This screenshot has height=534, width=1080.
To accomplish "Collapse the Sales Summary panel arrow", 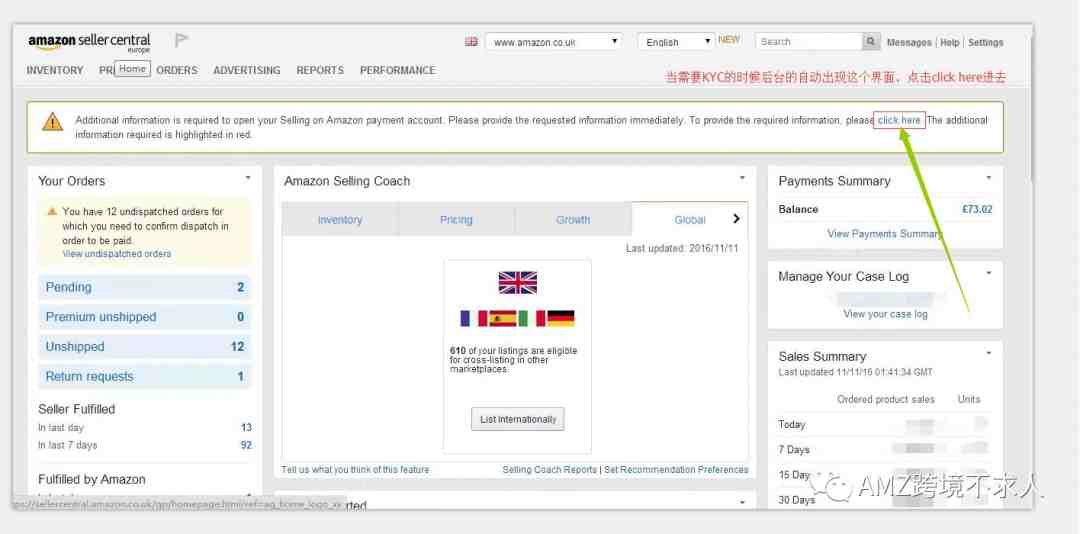I will pos(988,353).
